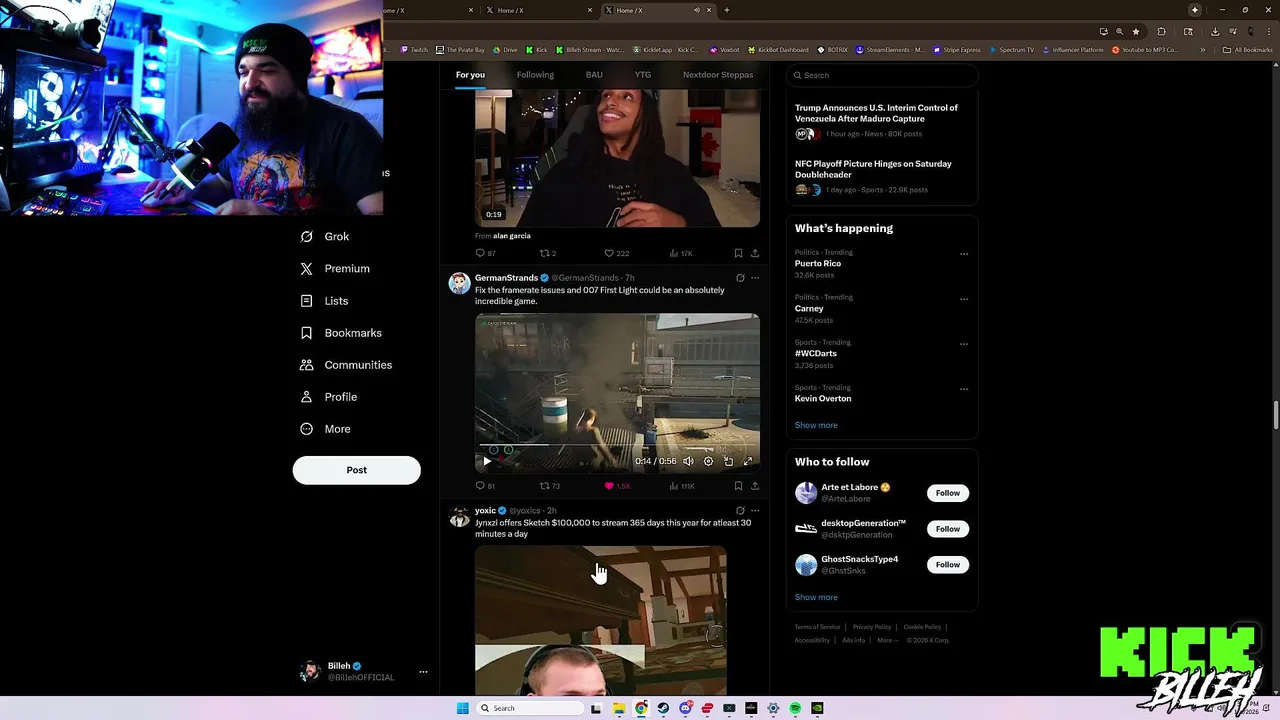Bookmark the GermanStrands post
This screenshot has height=720, width=1280.
(x=738, y=486)
